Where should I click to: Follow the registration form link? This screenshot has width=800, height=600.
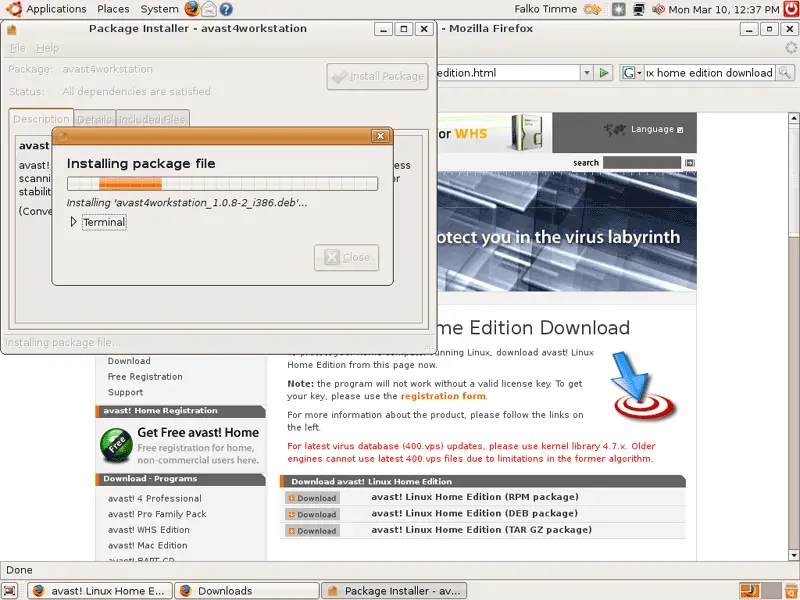click(443, 396)
